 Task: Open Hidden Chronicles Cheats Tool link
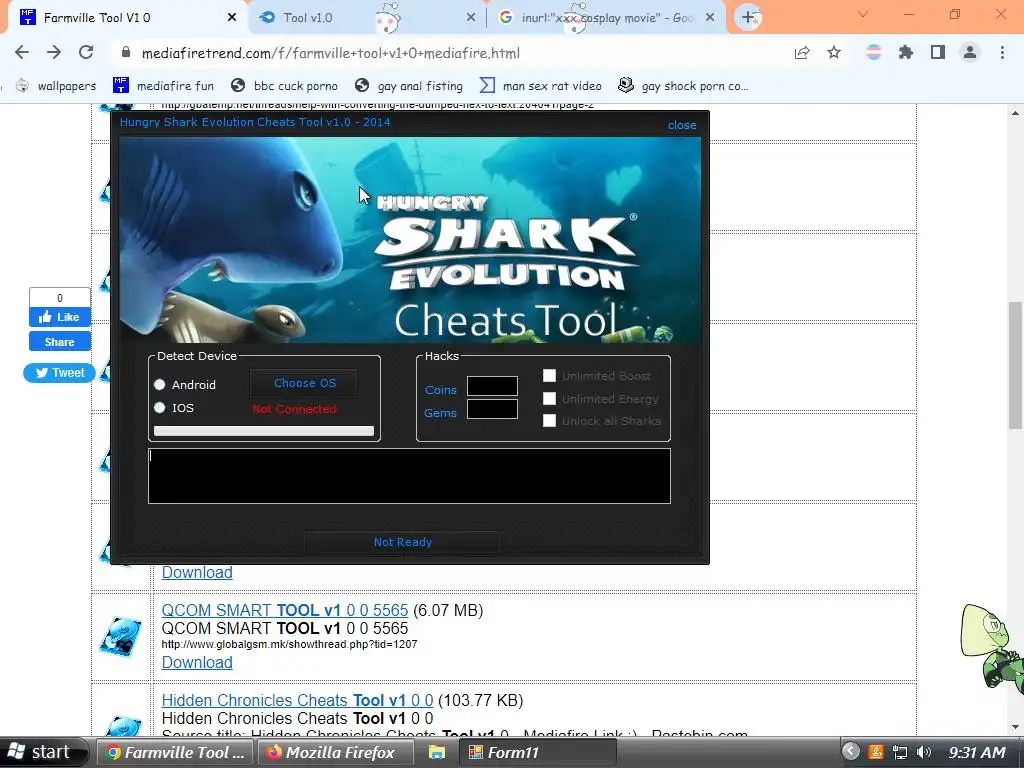297,700
